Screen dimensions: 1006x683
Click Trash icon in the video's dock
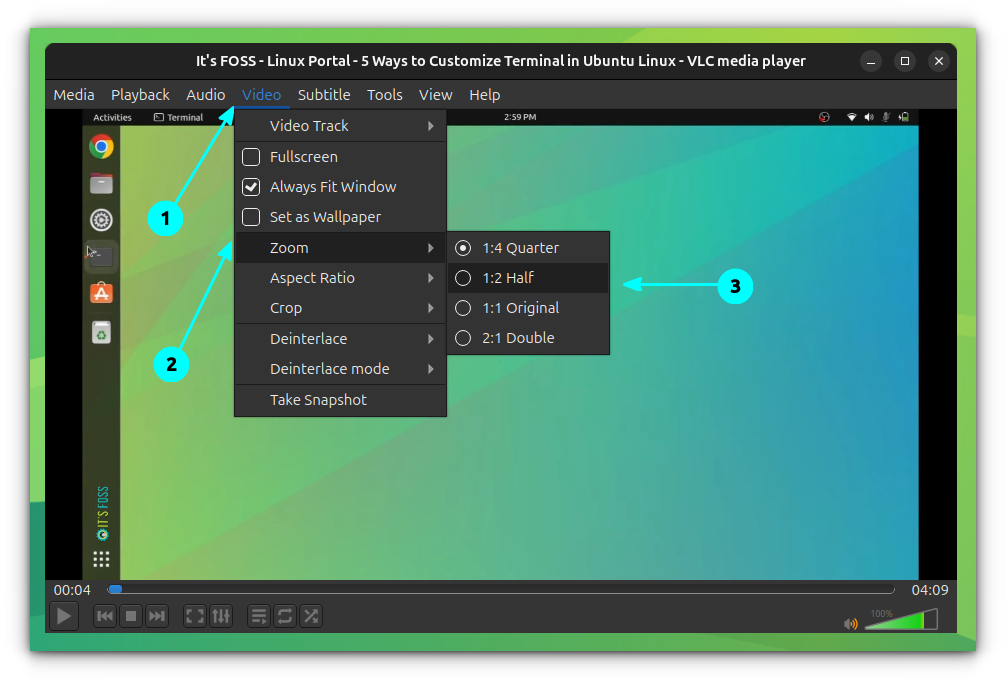pos(101,332)
